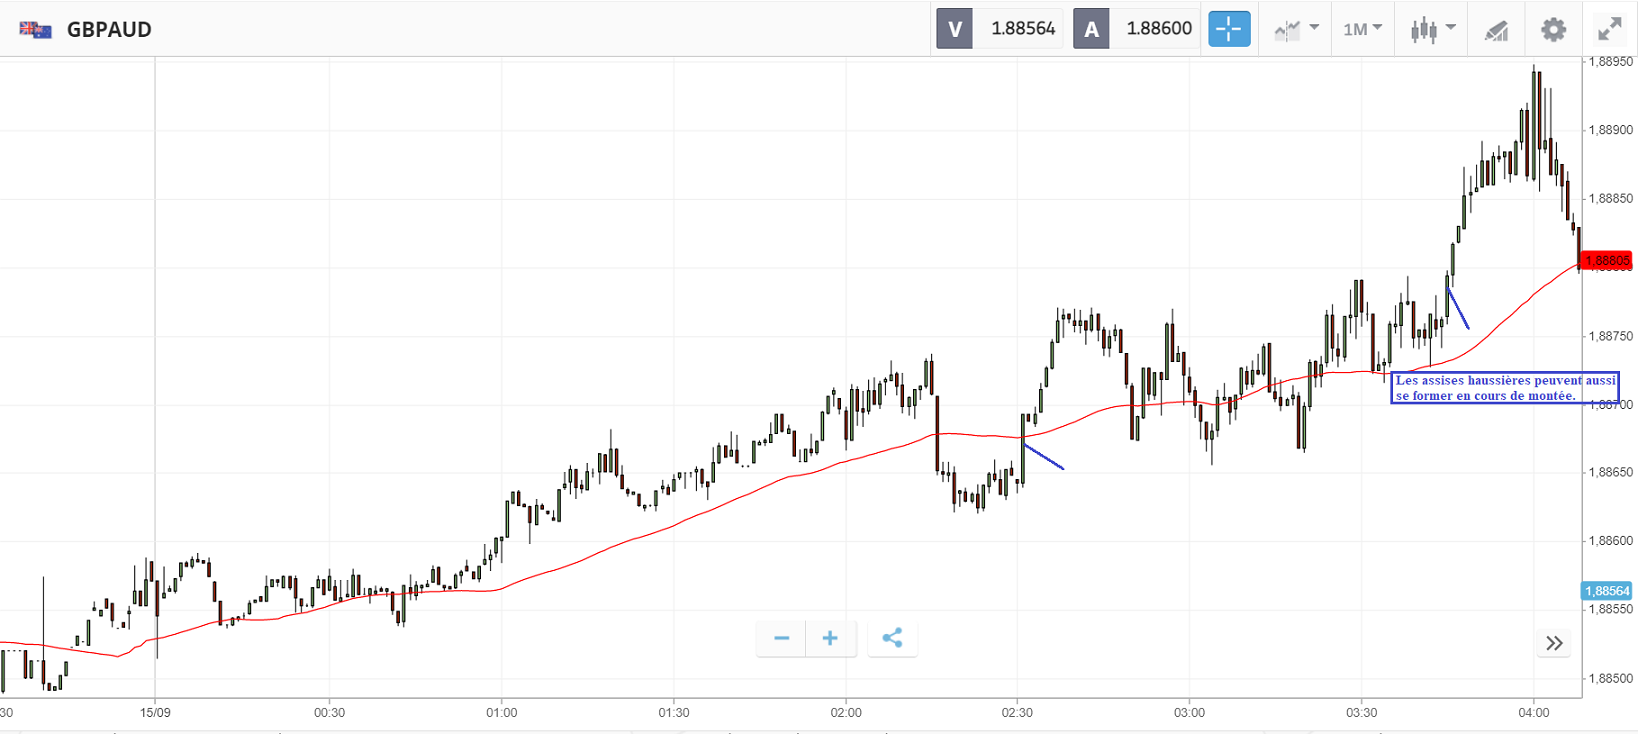Click the GBPAUD instrument name
This screenshot has height=734, width=1638.
tap(109, 29)
